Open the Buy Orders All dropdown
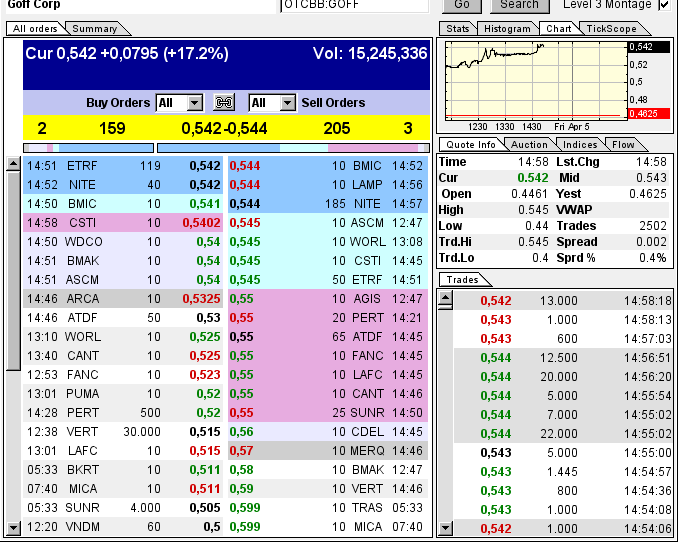The image size is (680, 543). tap(179, 103)
